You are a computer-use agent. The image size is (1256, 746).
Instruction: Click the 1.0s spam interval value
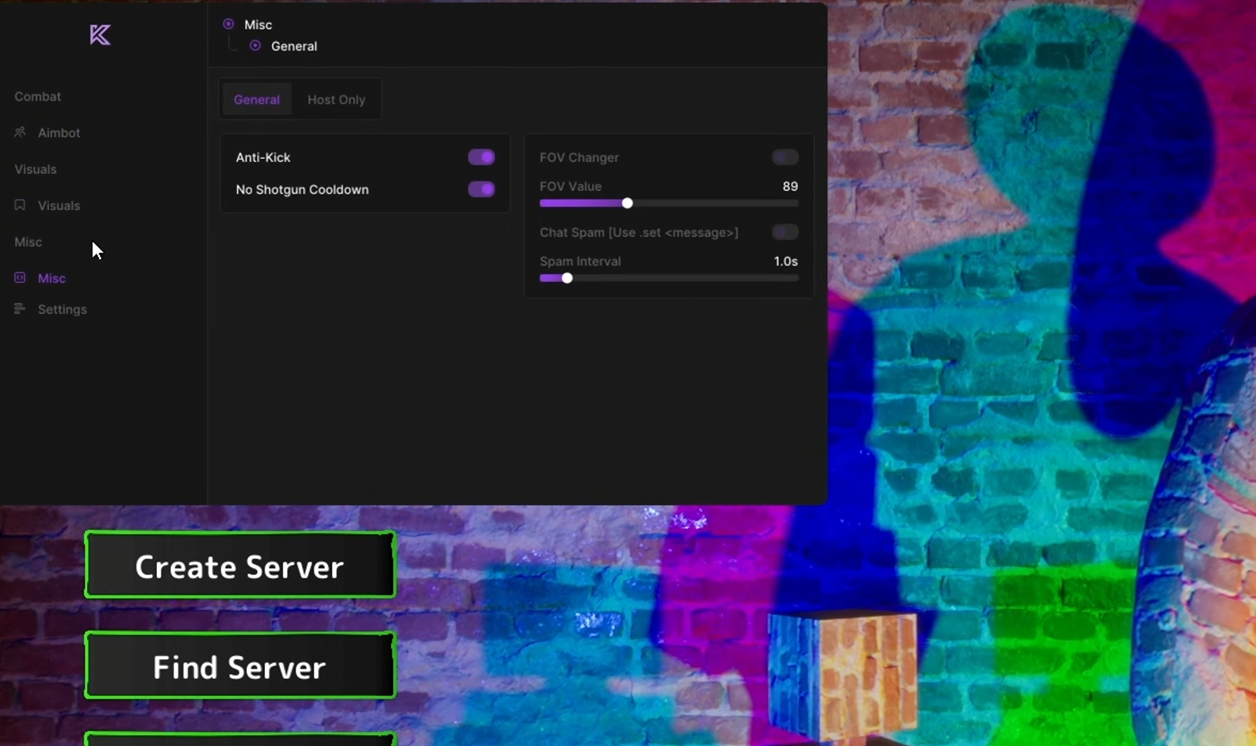click(x=786, y=261)
